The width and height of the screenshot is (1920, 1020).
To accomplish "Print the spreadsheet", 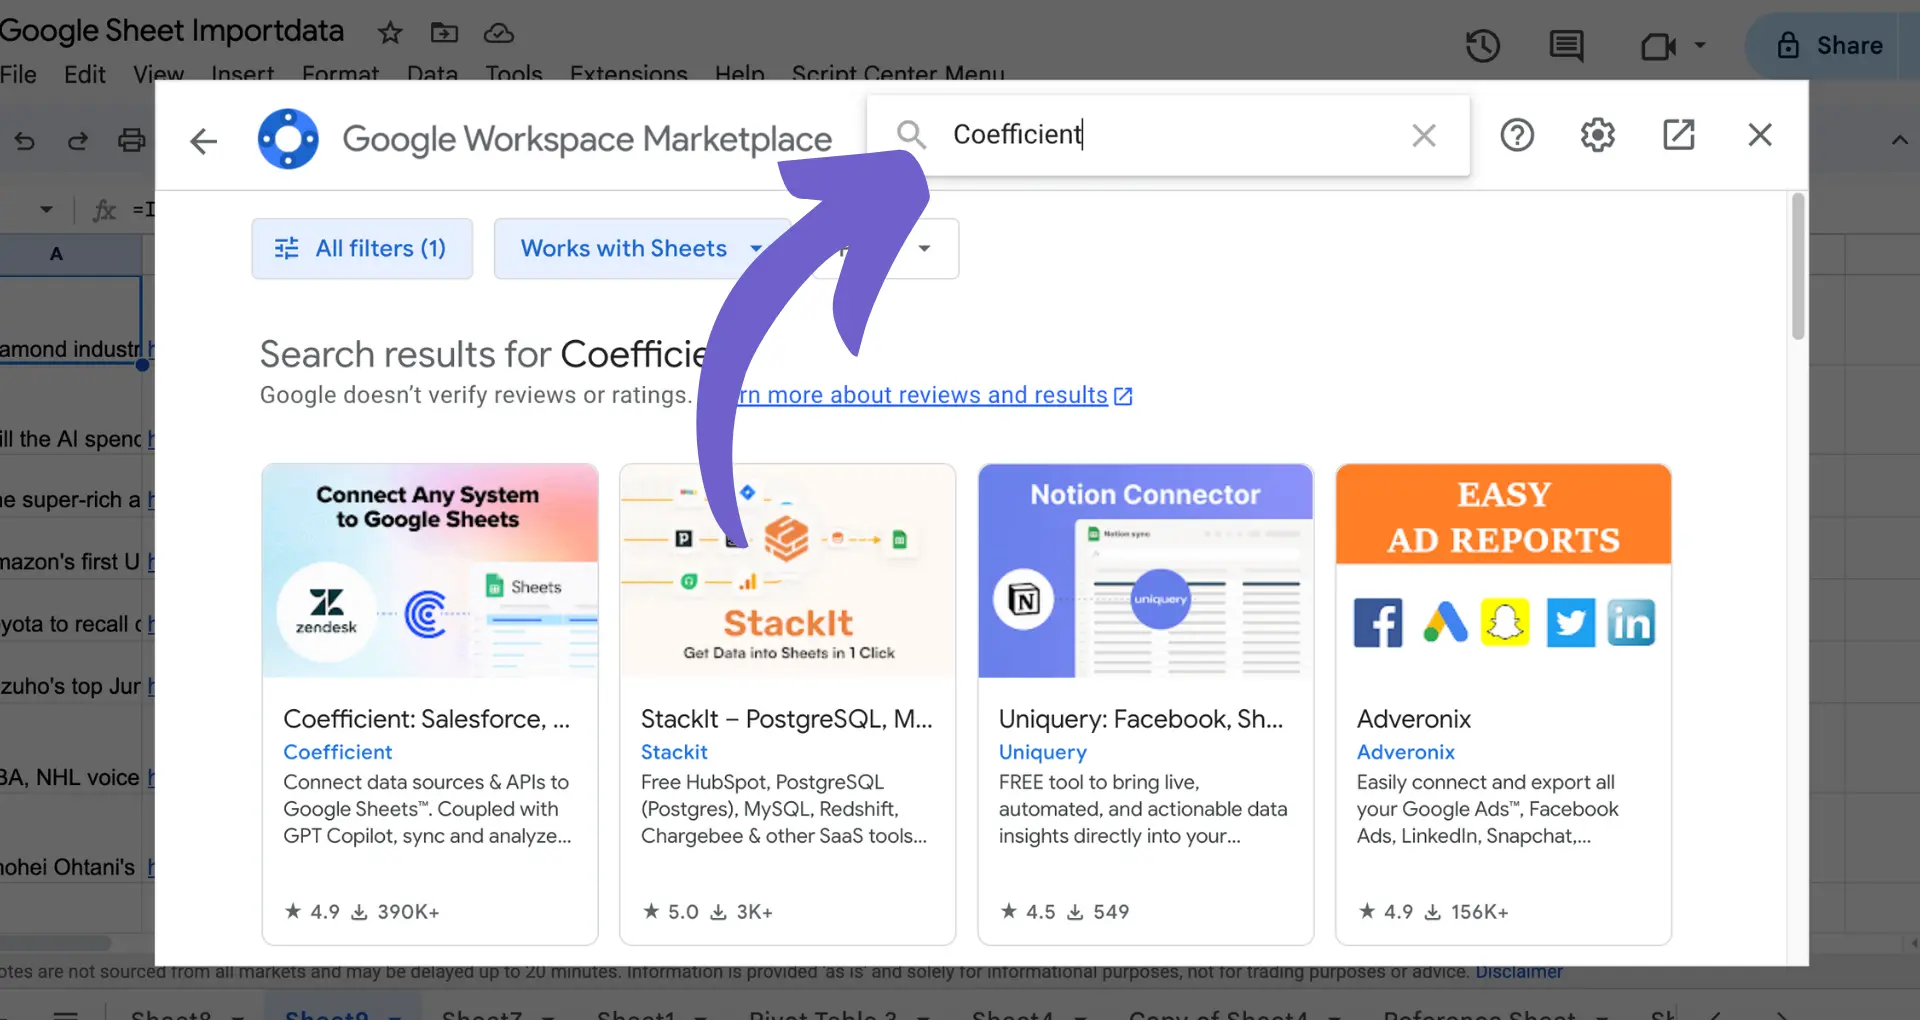I will [x=131, y=141].
